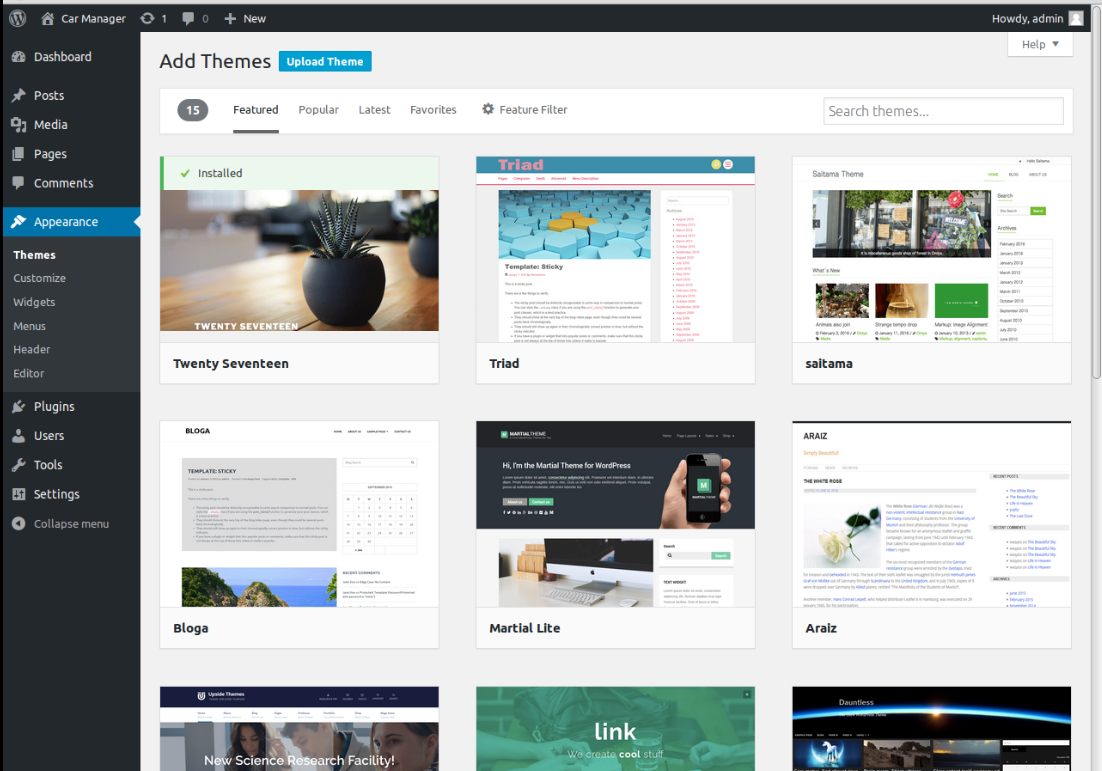
Task: Click the Pages icon in sidebar
Action: tap(19, 154)
